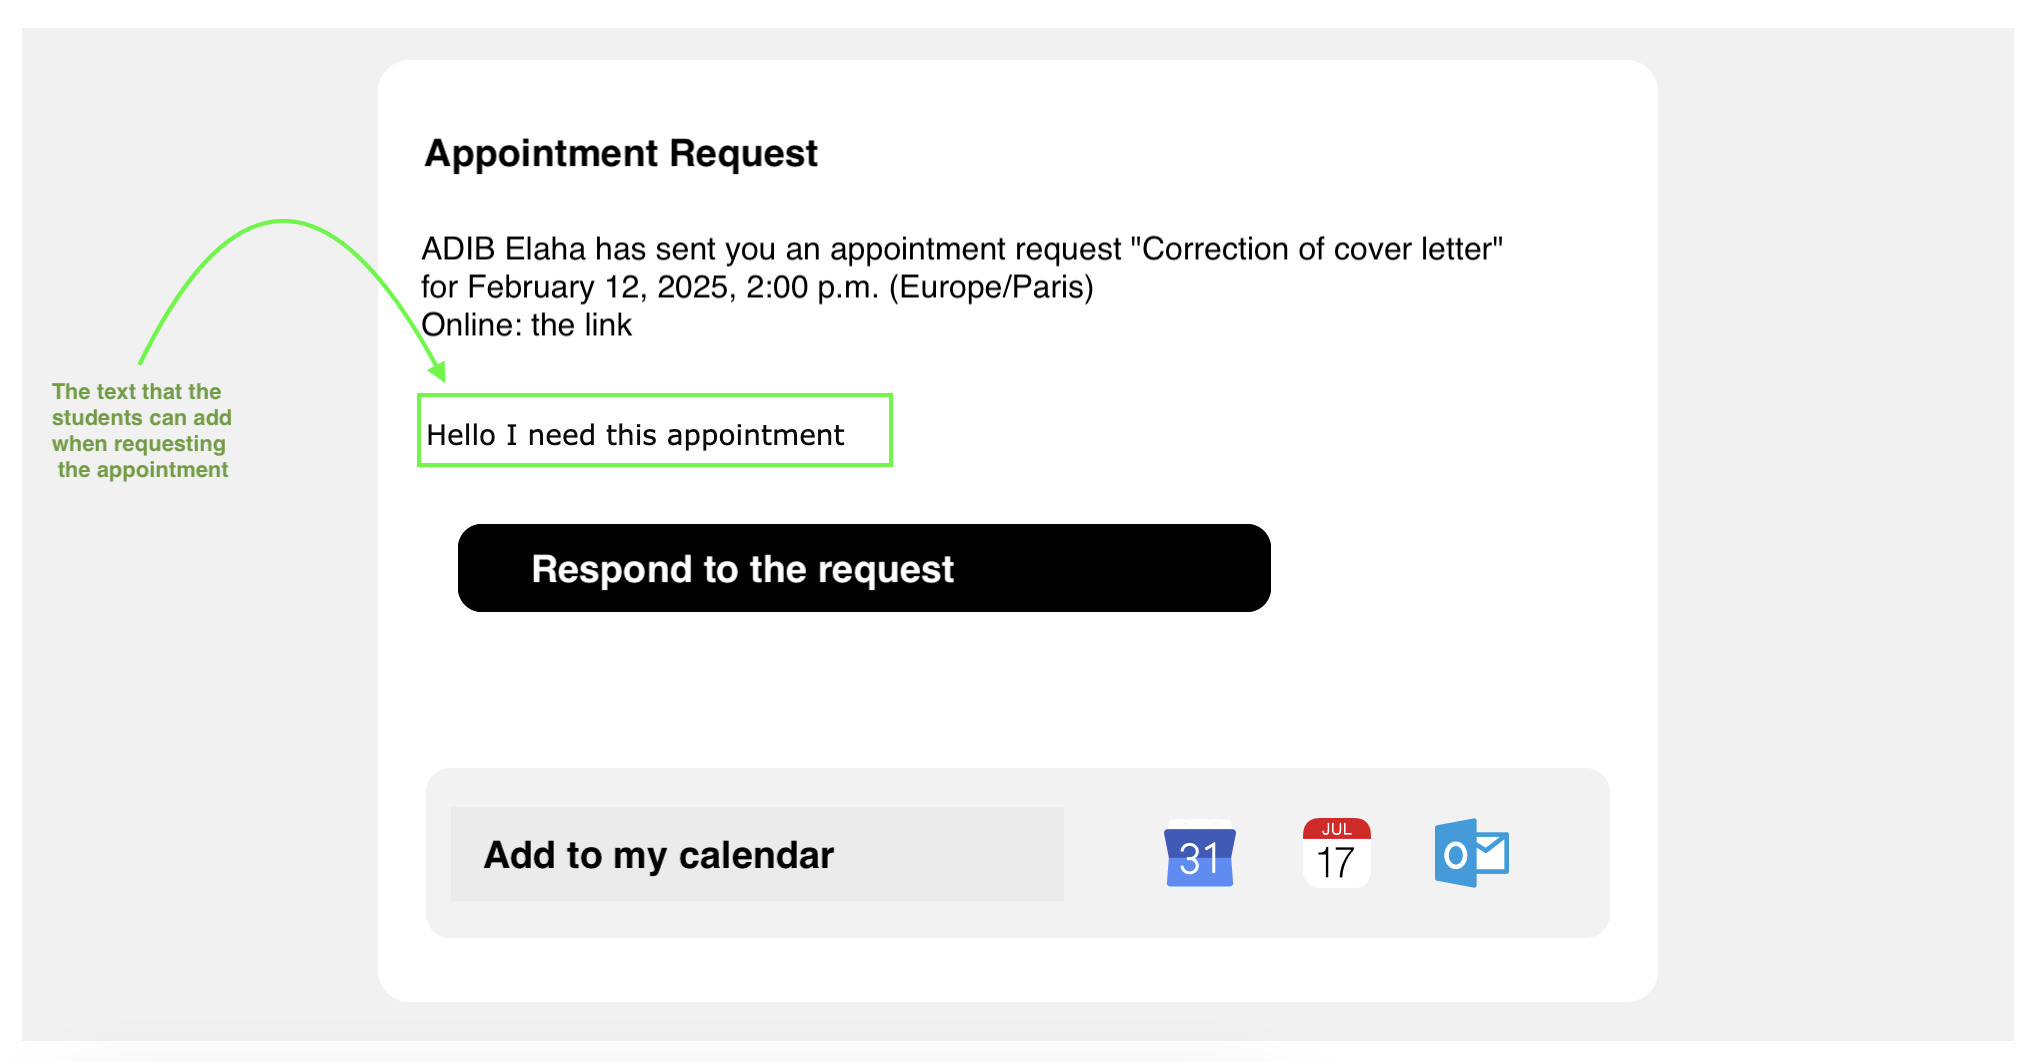Screen dimensions: 2040x1062
Task: Click the 2:00 p.m. appointment time
Action: [812, 287]
